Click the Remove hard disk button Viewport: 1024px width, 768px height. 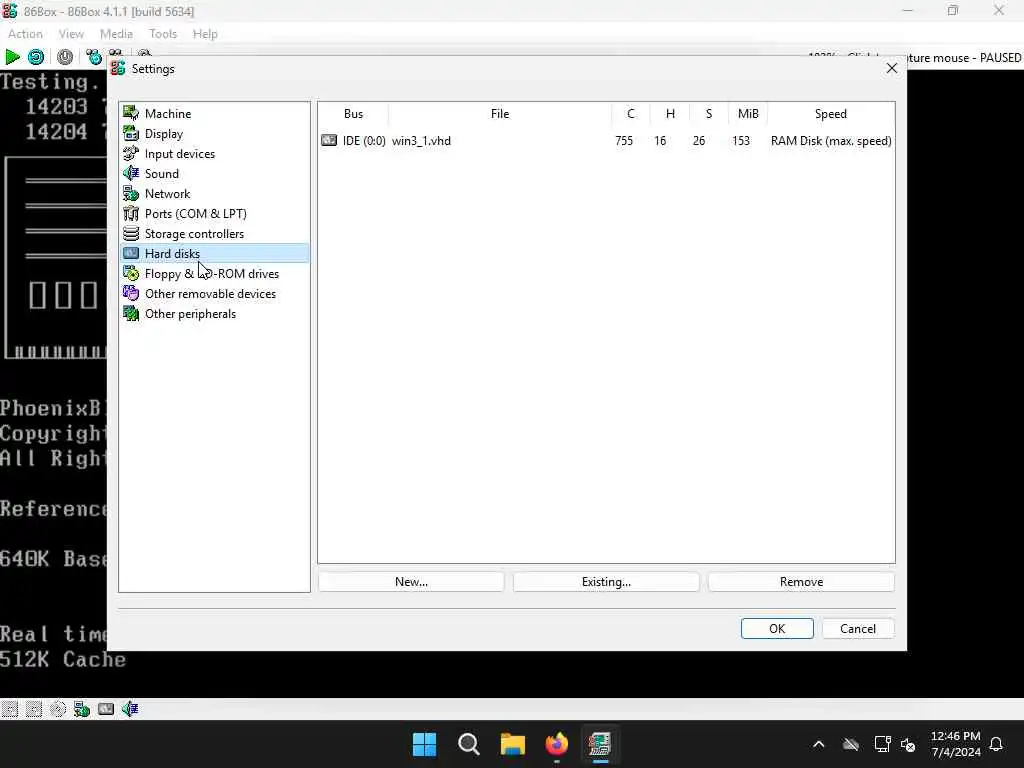pyautogui.click(x=801, y=582)
